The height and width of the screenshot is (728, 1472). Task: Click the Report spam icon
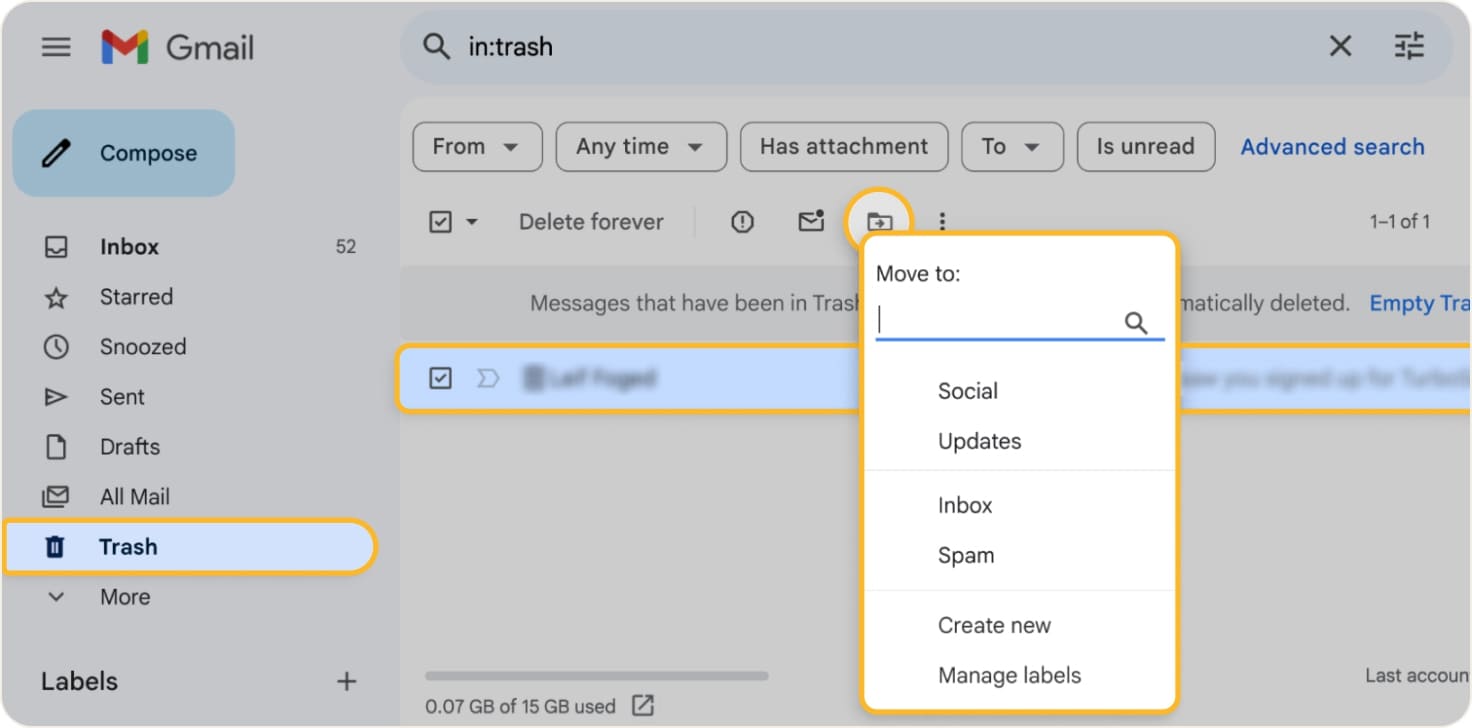[x=742, y=222]
